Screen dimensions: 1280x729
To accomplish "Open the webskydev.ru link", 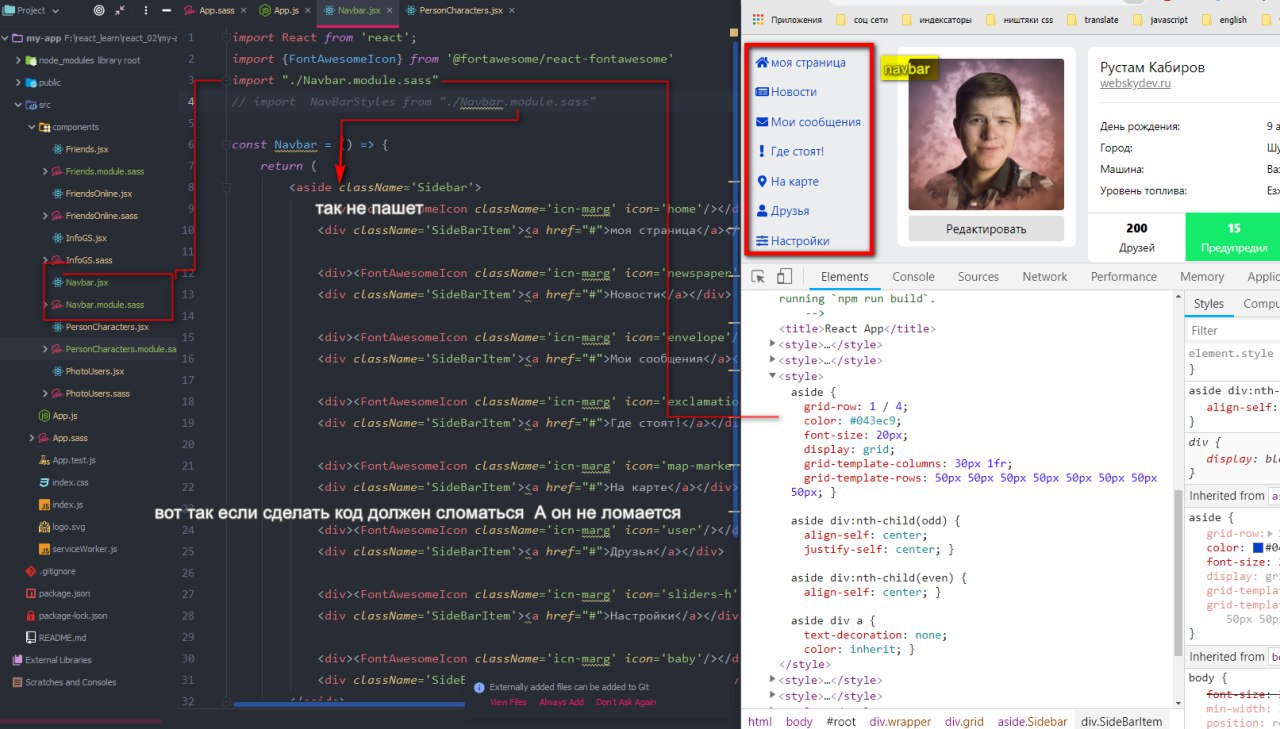I will click(x=1135, y=84).
